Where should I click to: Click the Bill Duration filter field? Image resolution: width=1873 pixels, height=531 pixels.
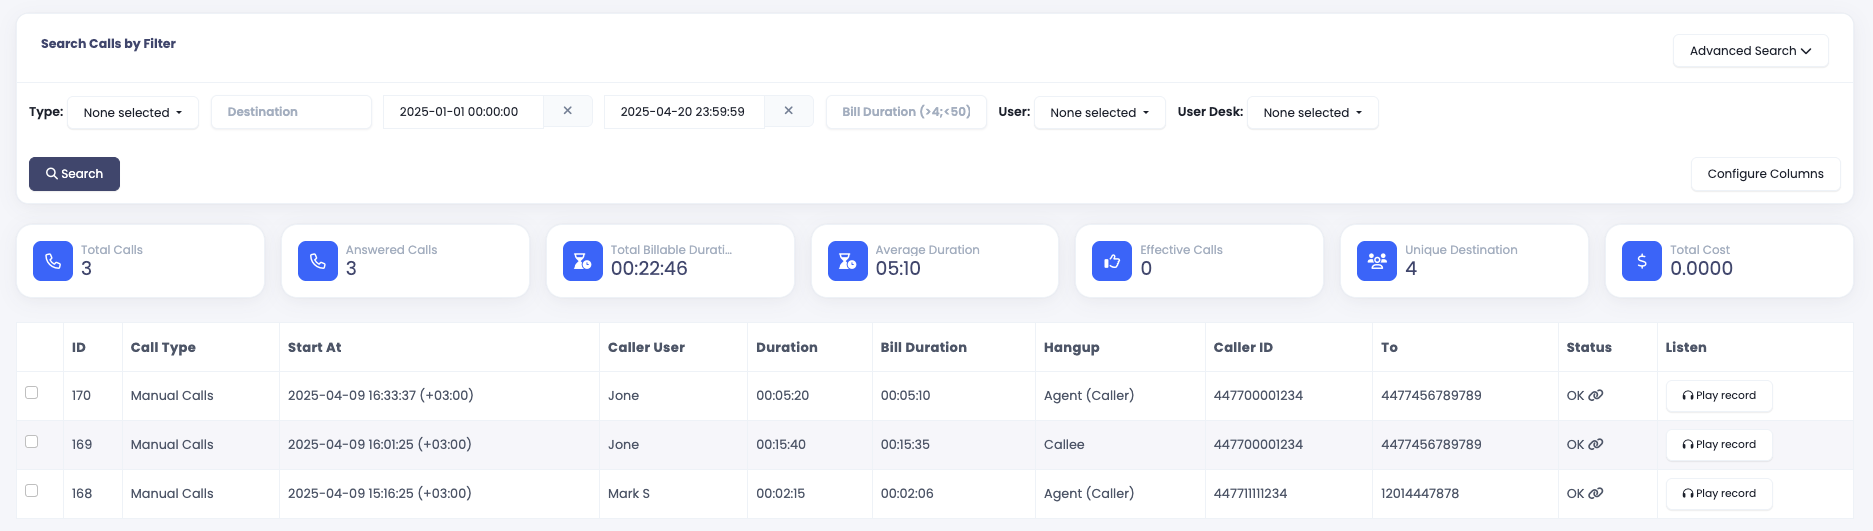pos(906,112)
